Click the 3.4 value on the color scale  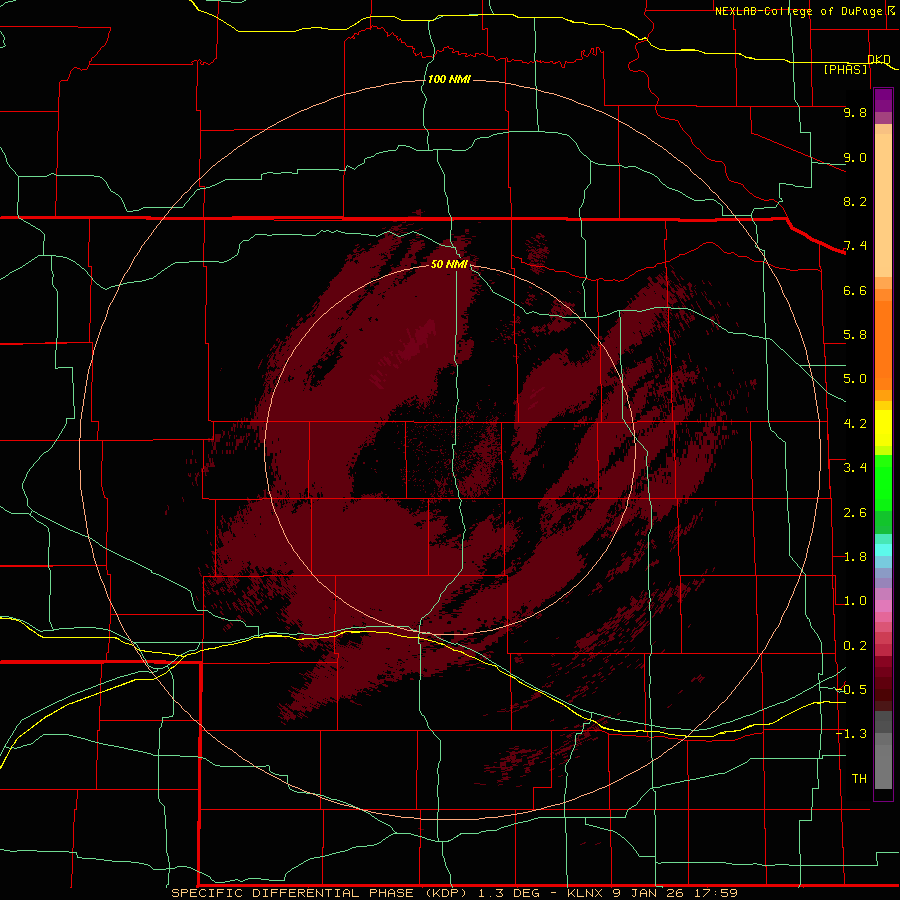click(x=855, y=468)
